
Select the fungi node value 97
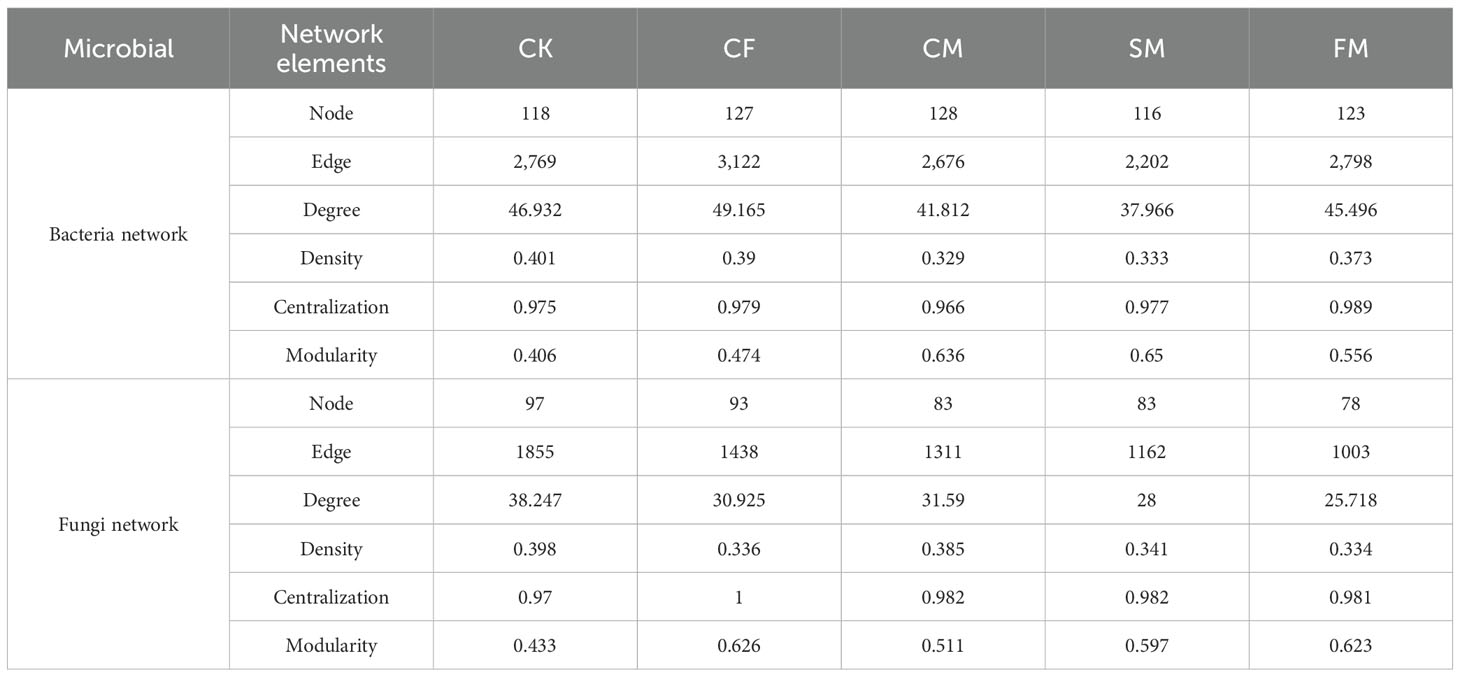pos(536,404)
